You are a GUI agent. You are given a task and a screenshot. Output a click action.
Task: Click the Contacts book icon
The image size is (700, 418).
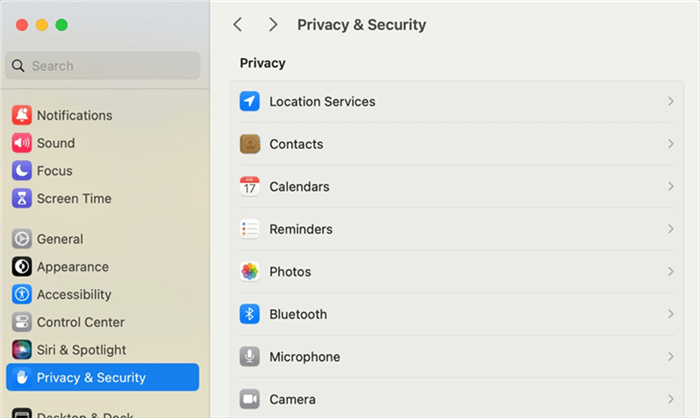click(250, 144)
